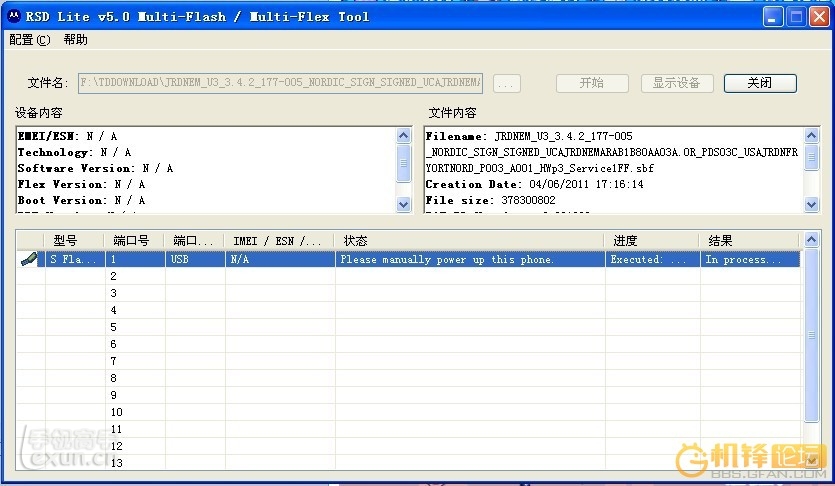Click the 显示设备 show device button

tap(677, 83)
